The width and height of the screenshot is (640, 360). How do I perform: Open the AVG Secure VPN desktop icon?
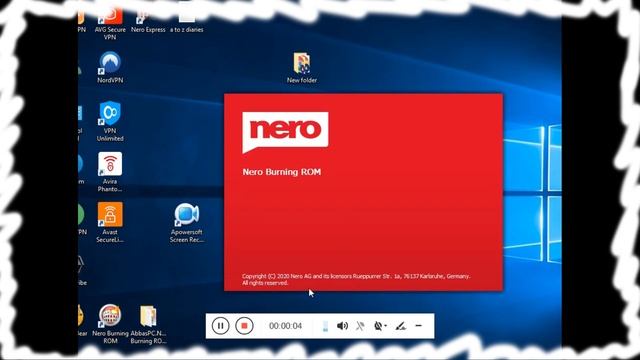point(110,24)
